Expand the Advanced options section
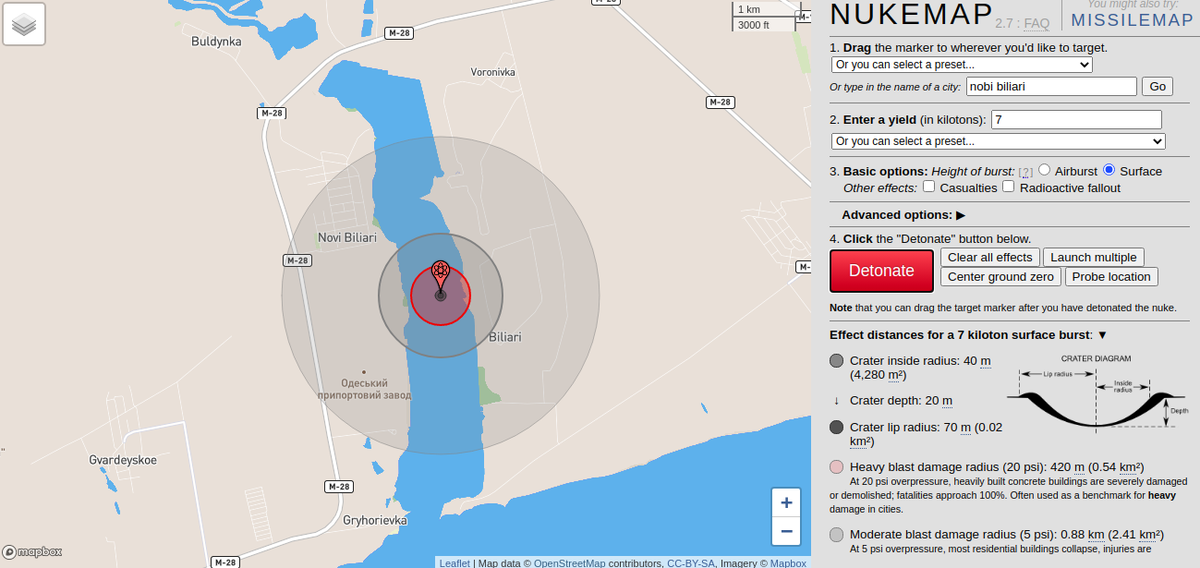Viewport: 1200px width, 568px height. (903, 215)
